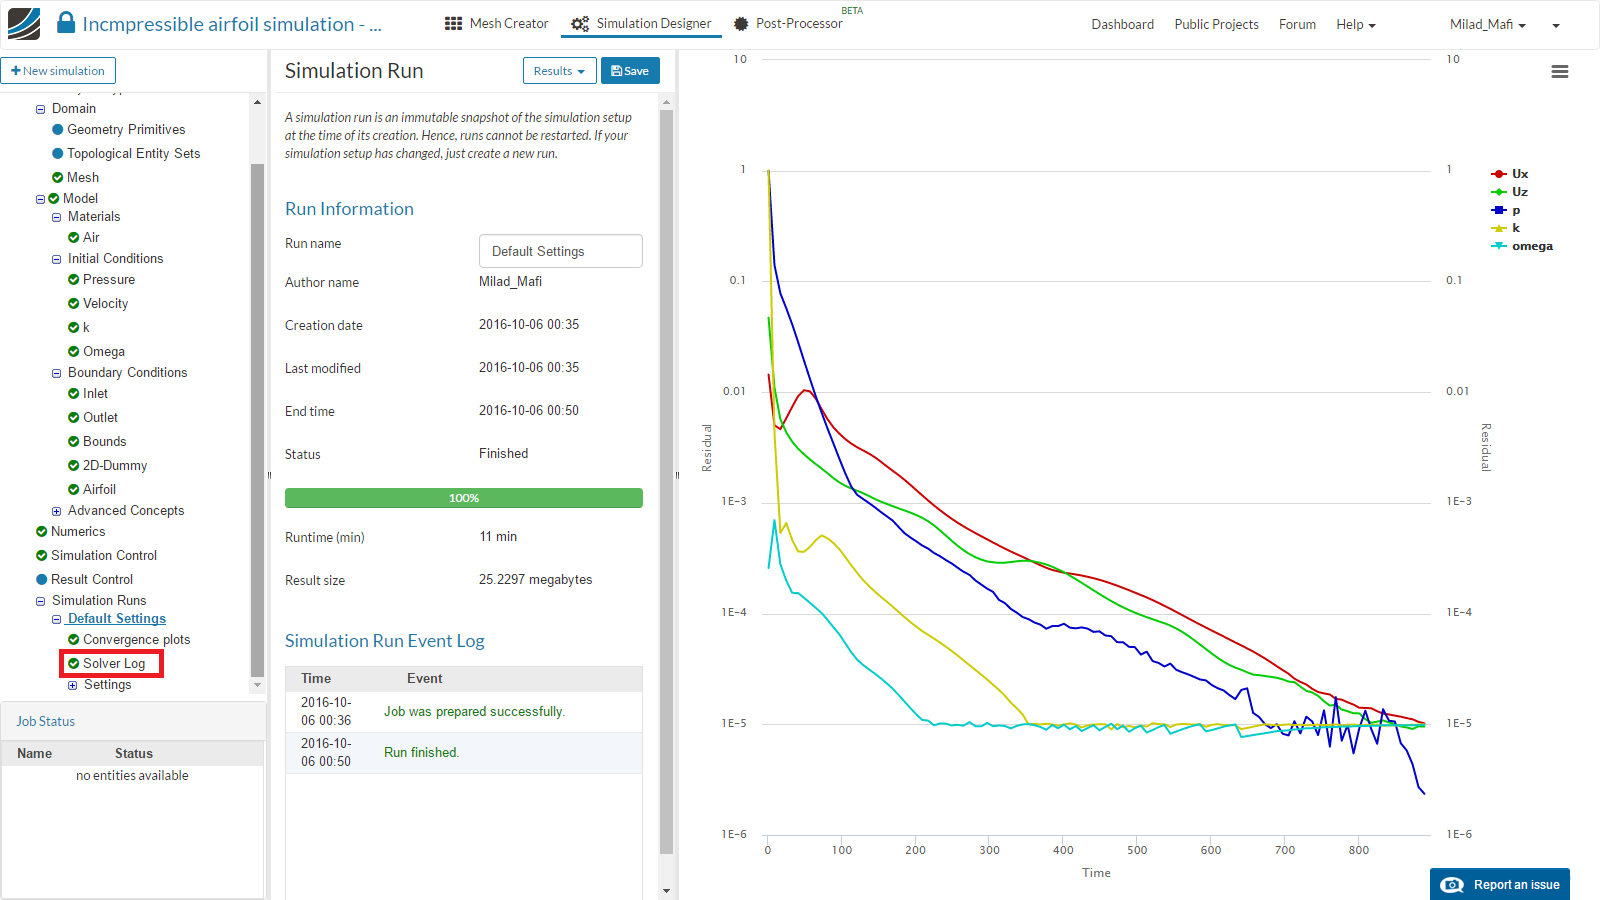Hide the omega series via legend
Viewport: 1600px width, 900px height.
click(x=1531, y=246)
